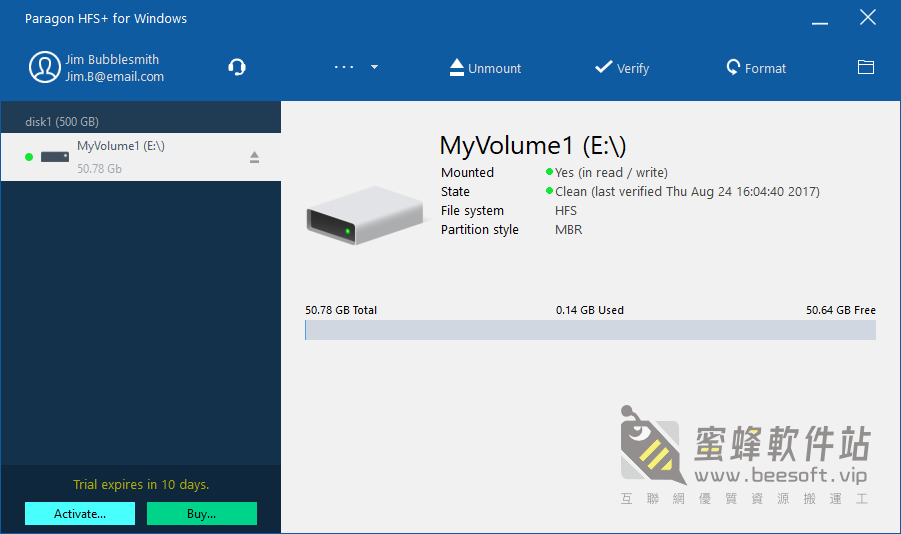Click the small drive icon beside MyVolume1

[x=55, y=157]
